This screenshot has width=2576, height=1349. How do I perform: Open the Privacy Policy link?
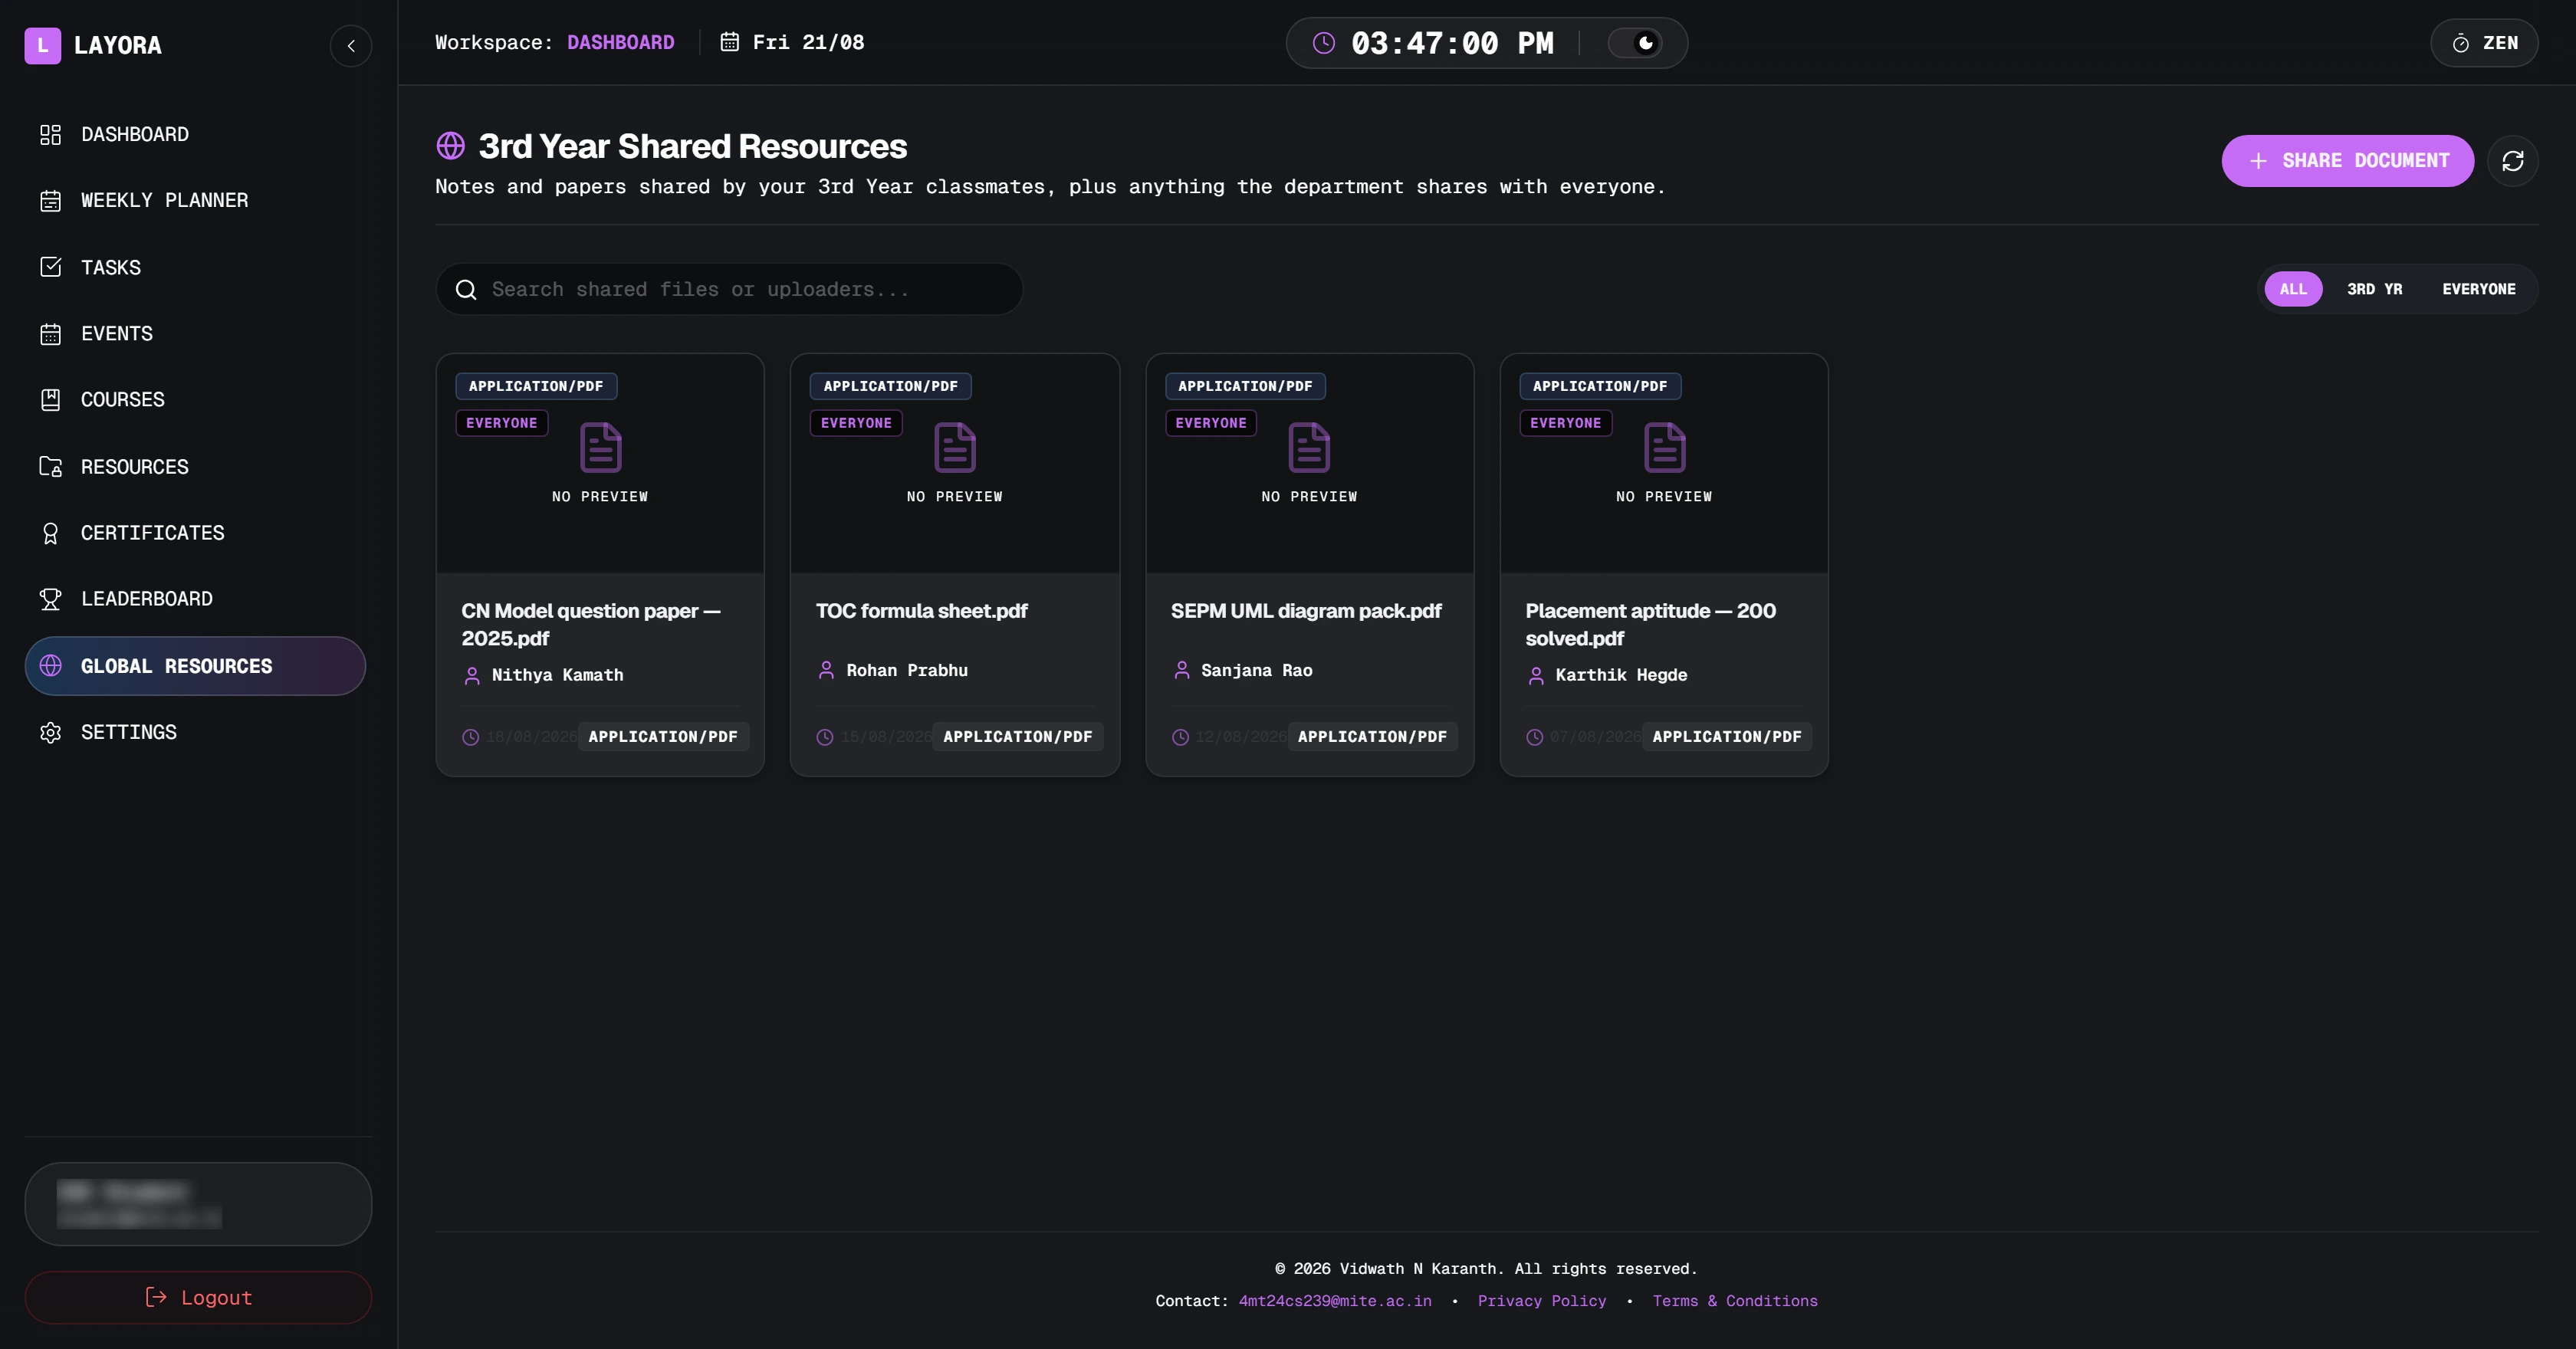[x=1541, y=1300]
